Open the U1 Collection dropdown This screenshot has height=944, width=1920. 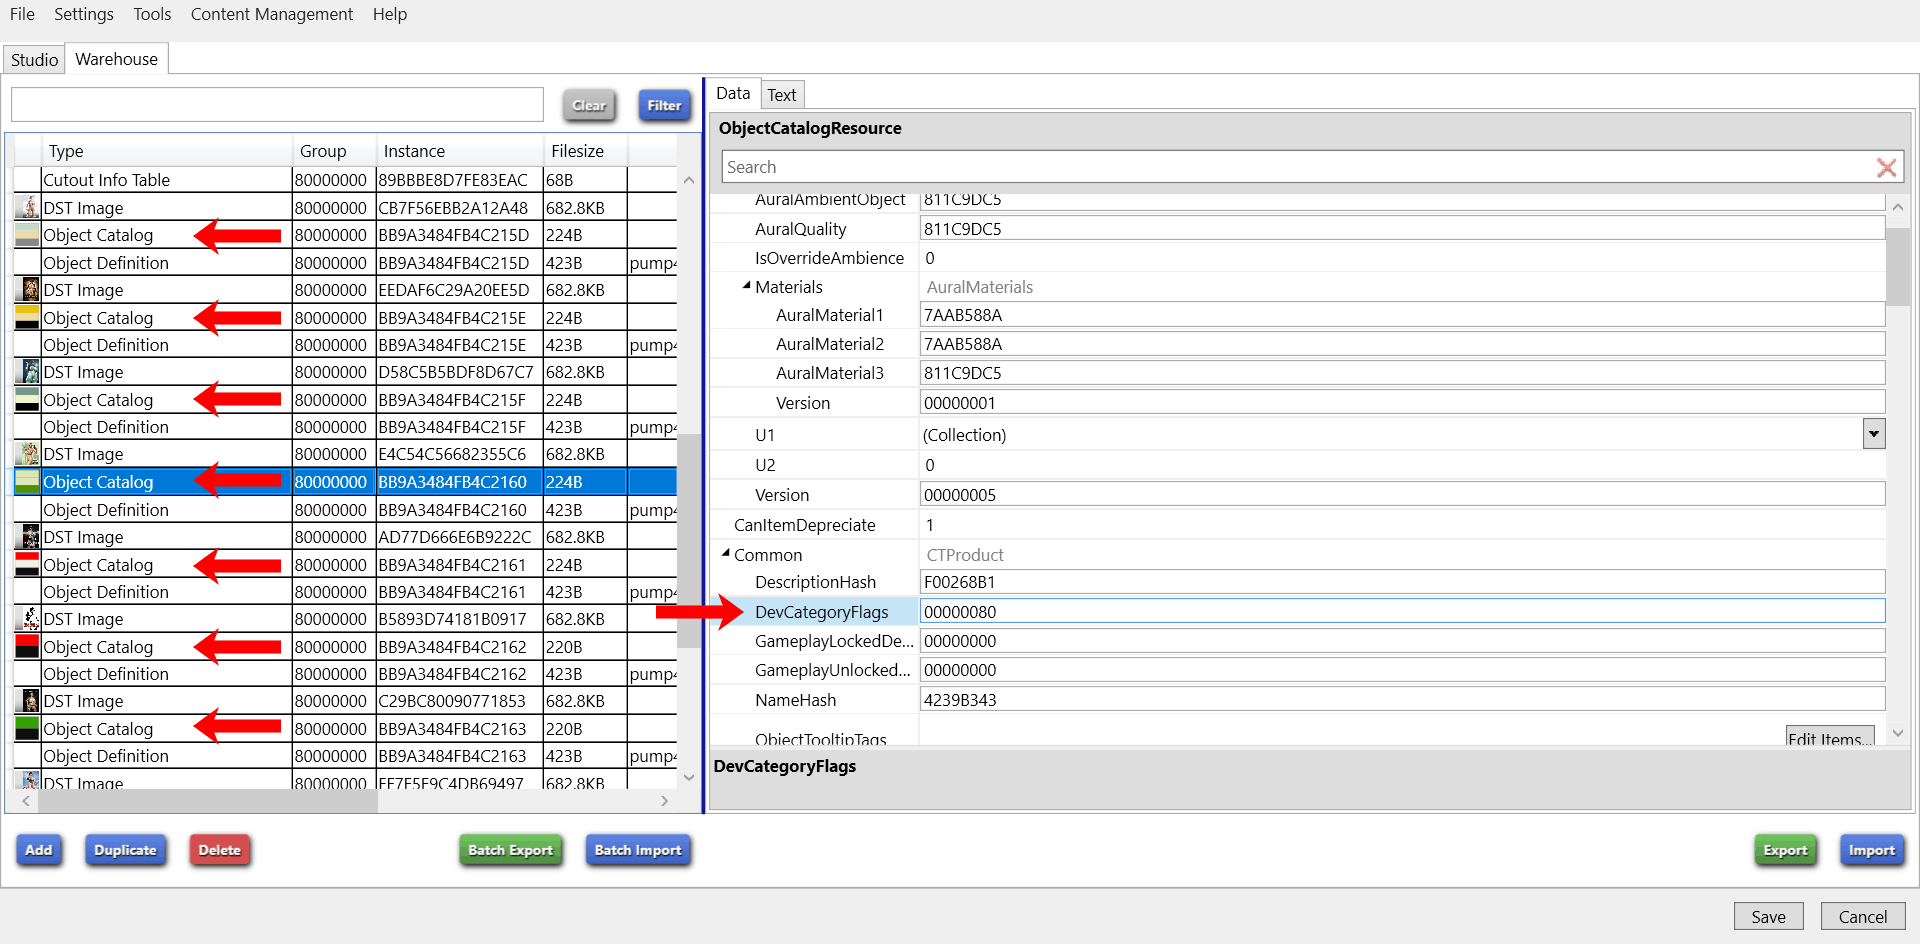tap(1874, 434)
